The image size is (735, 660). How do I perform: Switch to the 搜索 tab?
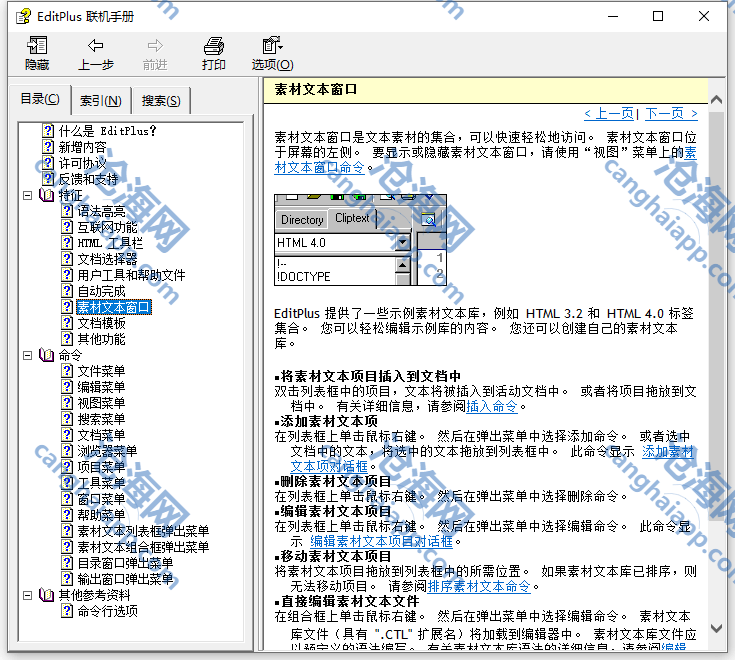161,100
